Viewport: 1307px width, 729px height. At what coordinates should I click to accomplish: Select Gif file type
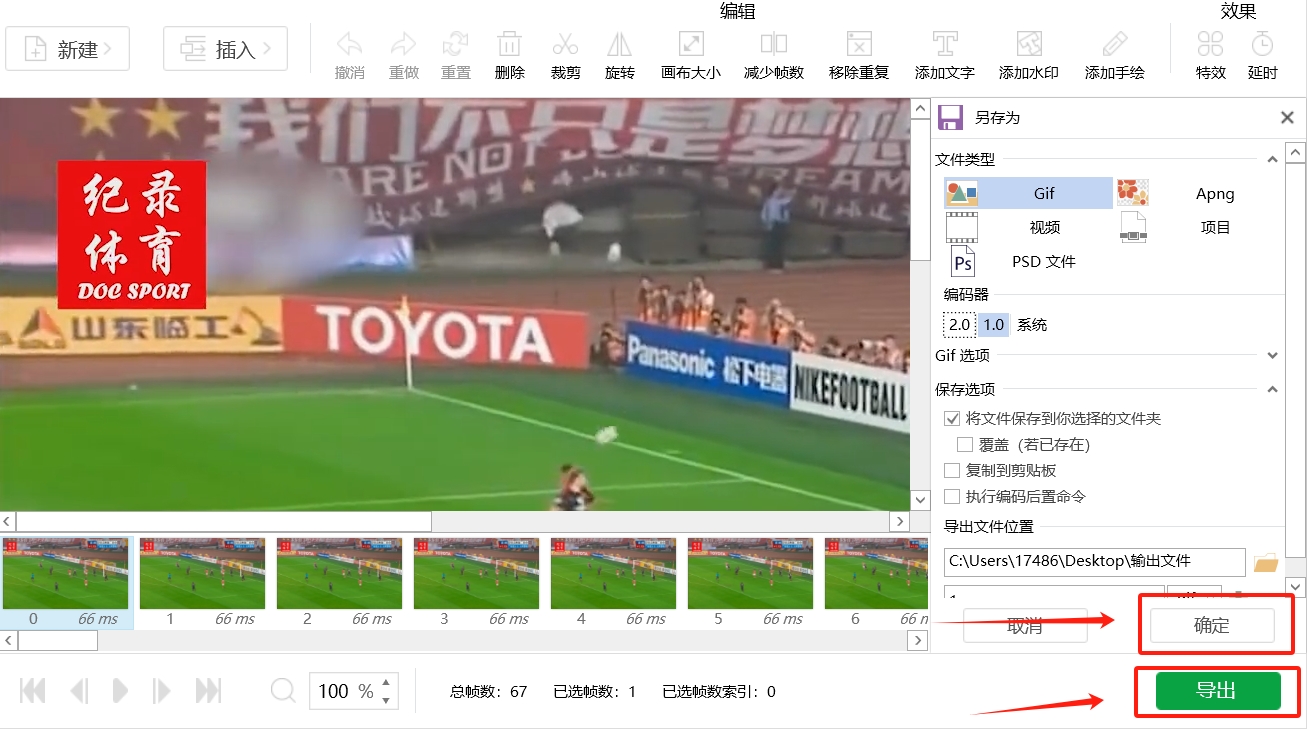pos(1028,193)
